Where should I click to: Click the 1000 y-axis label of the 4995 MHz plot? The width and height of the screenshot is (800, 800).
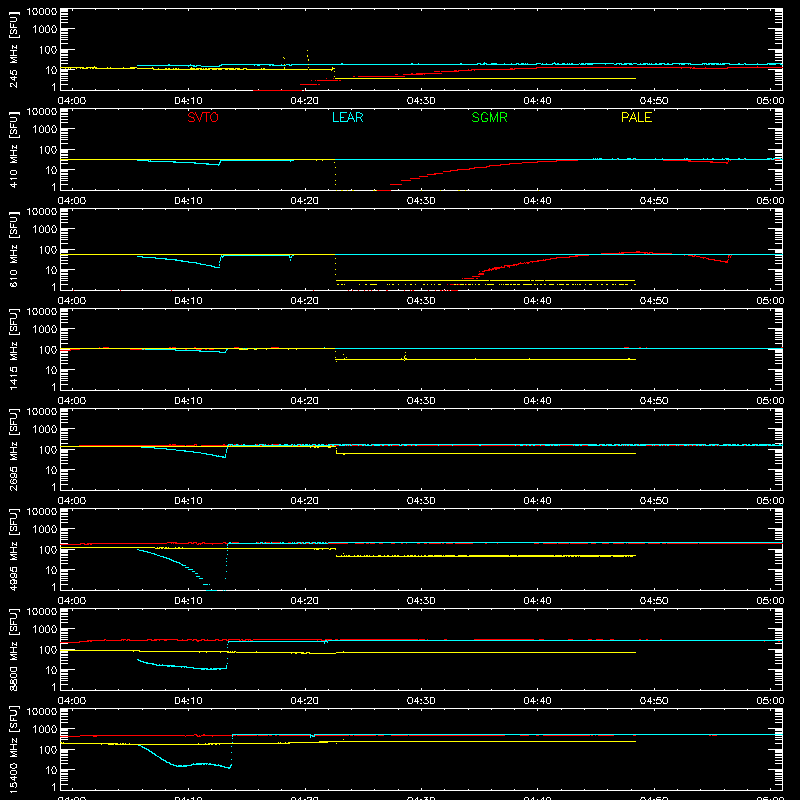[45, 529]
